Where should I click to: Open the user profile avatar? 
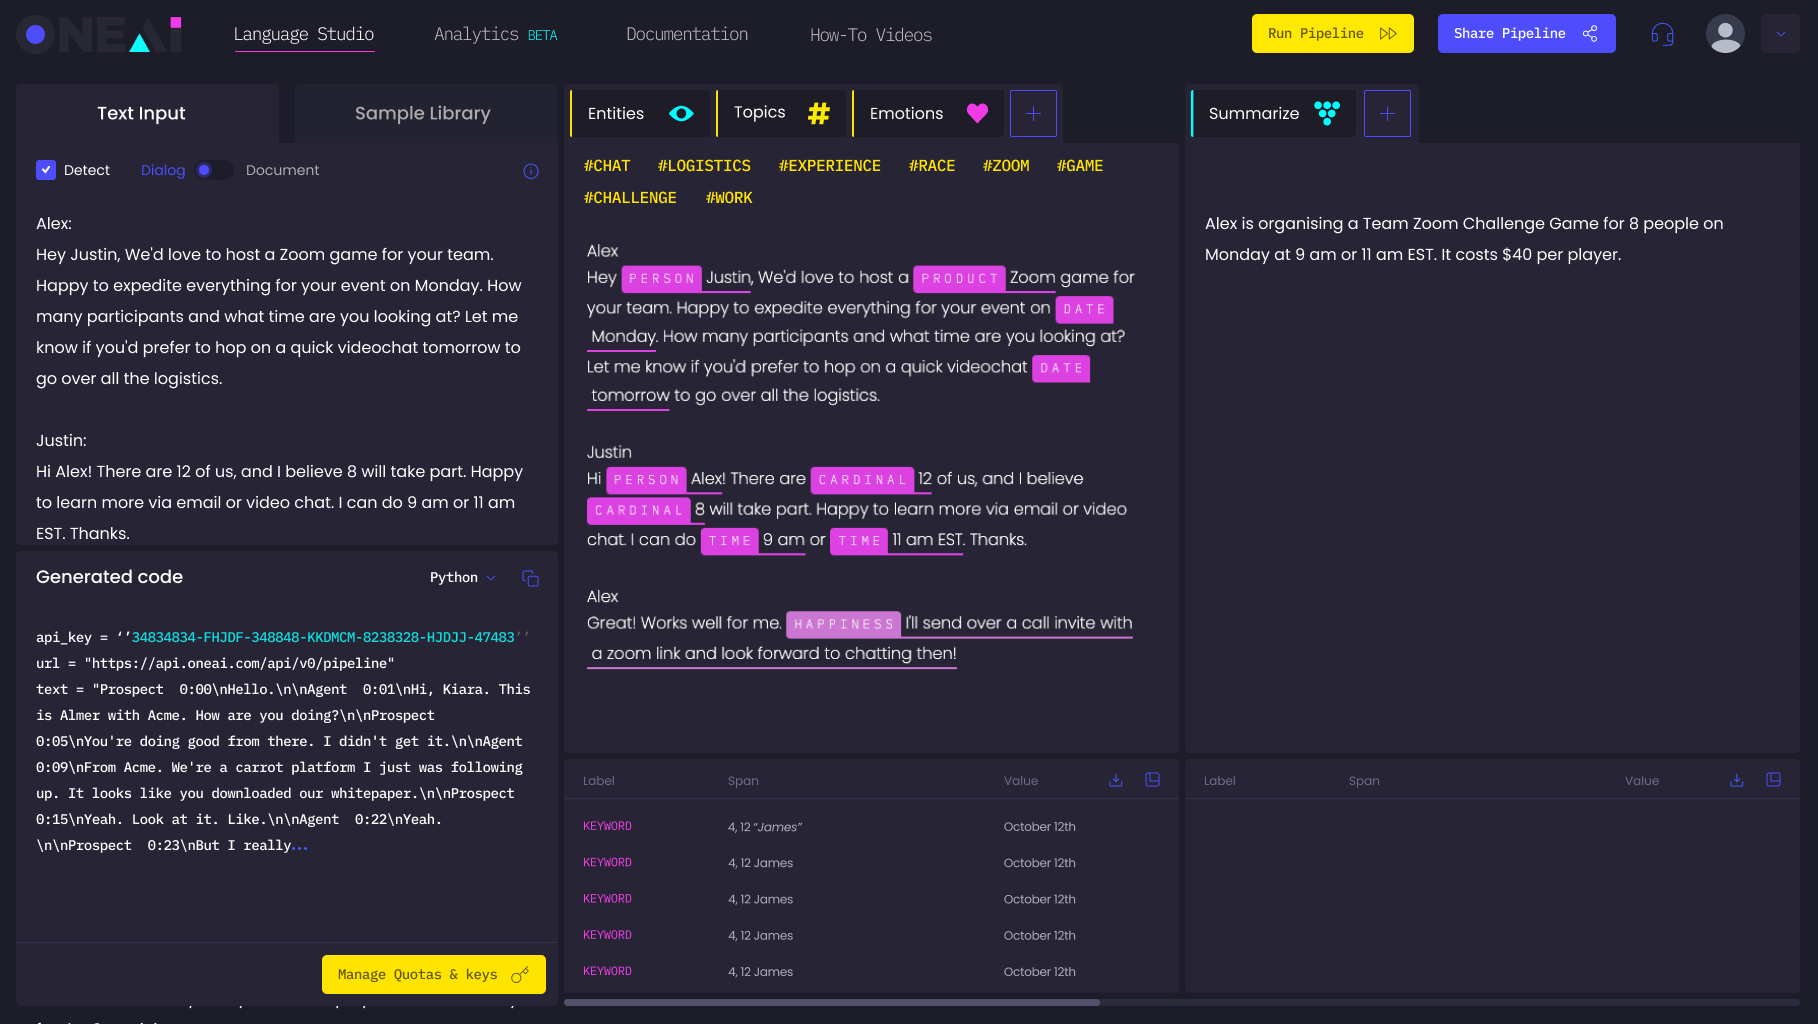1725,34
